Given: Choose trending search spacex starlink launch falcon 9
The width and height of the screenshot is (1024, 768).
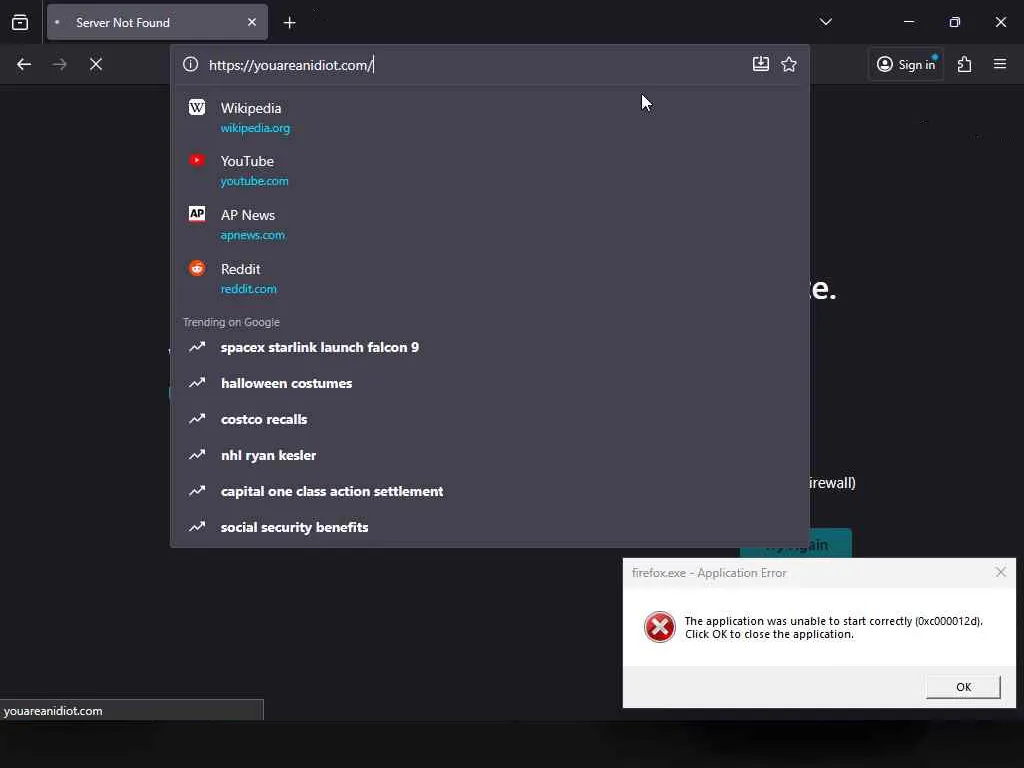Looking at the screenshot, I should [490, 347].
